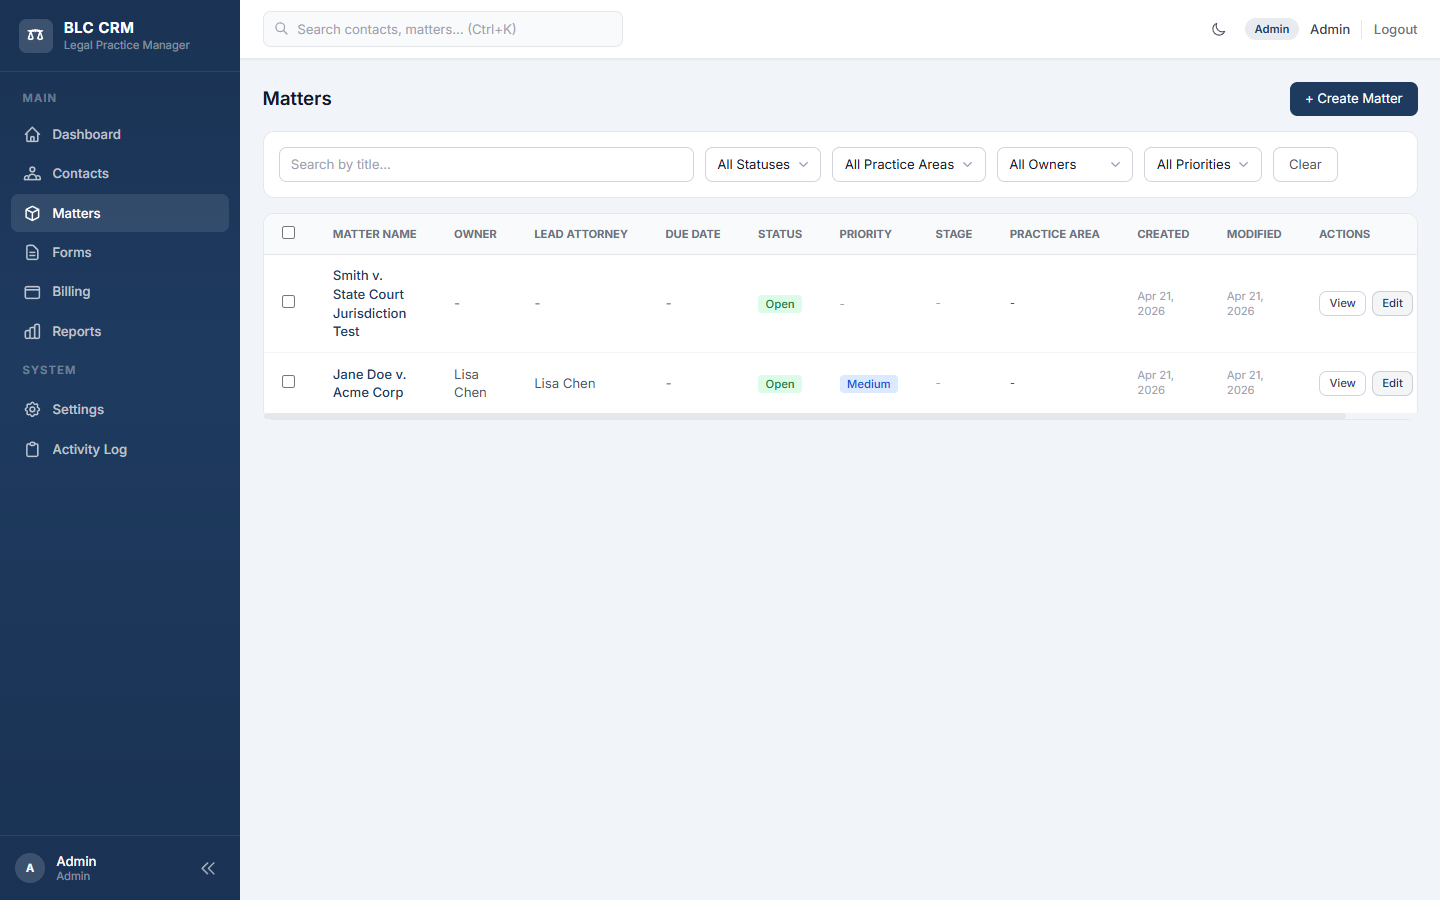The height and width of the screenshot is (900, 1440).
Task: Click the Dashboard home icon in sidebar
Action: pos(33,134)
